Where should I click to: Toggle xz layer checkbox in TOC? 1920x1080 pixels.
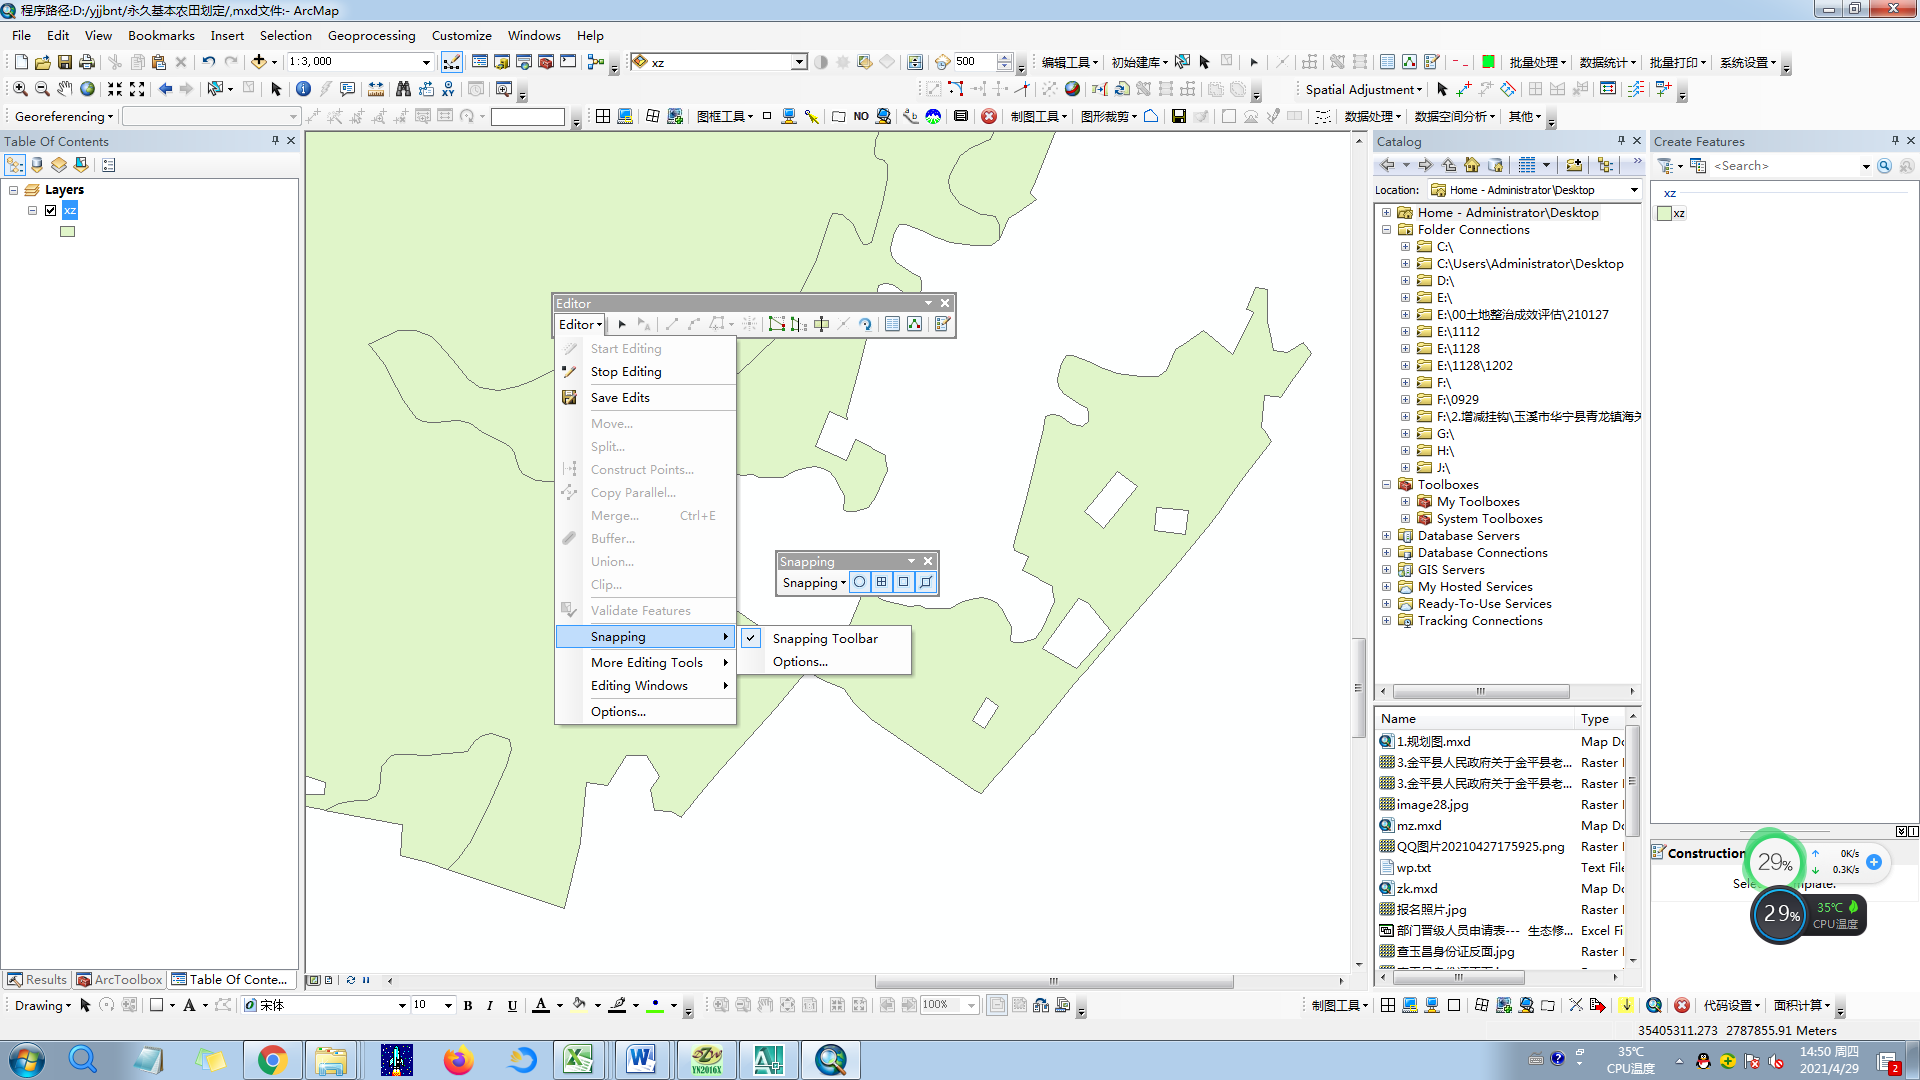50,210
